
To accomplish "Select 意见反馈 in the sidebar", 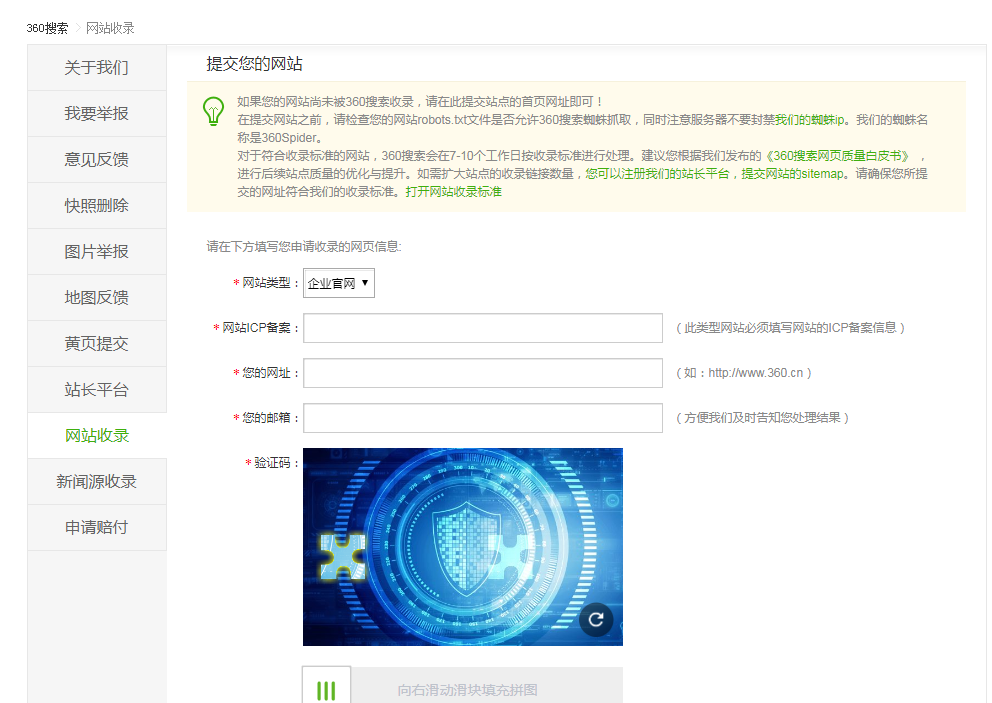I will tap(97, 159).
